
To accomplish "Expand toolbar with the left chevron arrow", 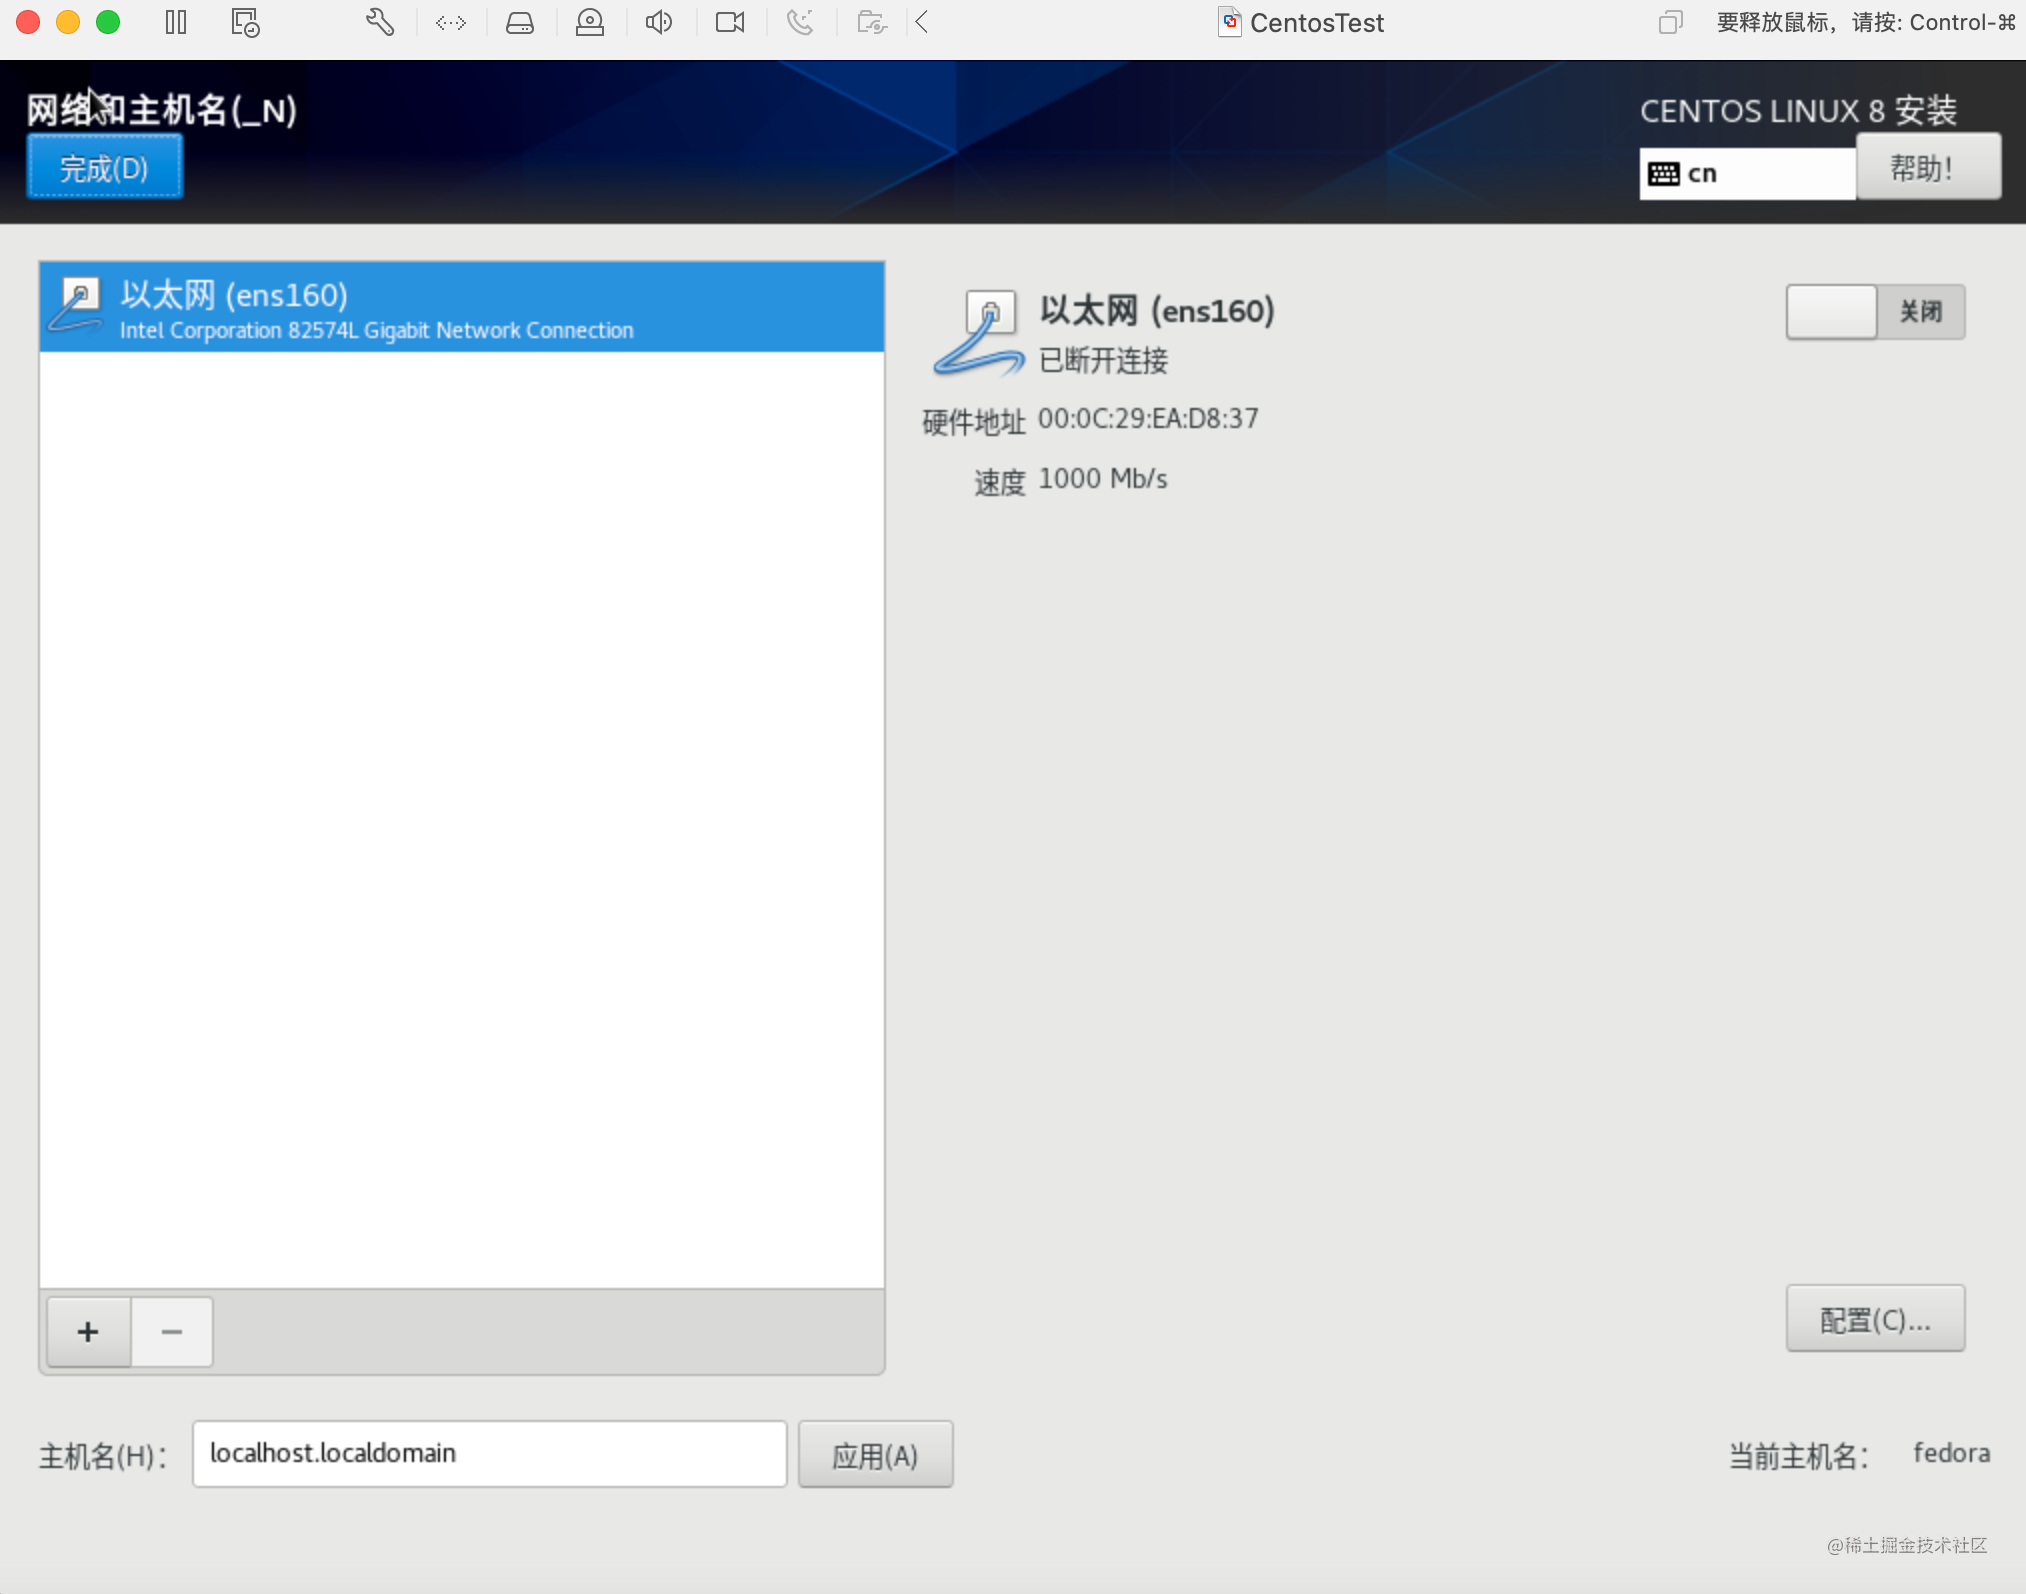I will (922, 22).
